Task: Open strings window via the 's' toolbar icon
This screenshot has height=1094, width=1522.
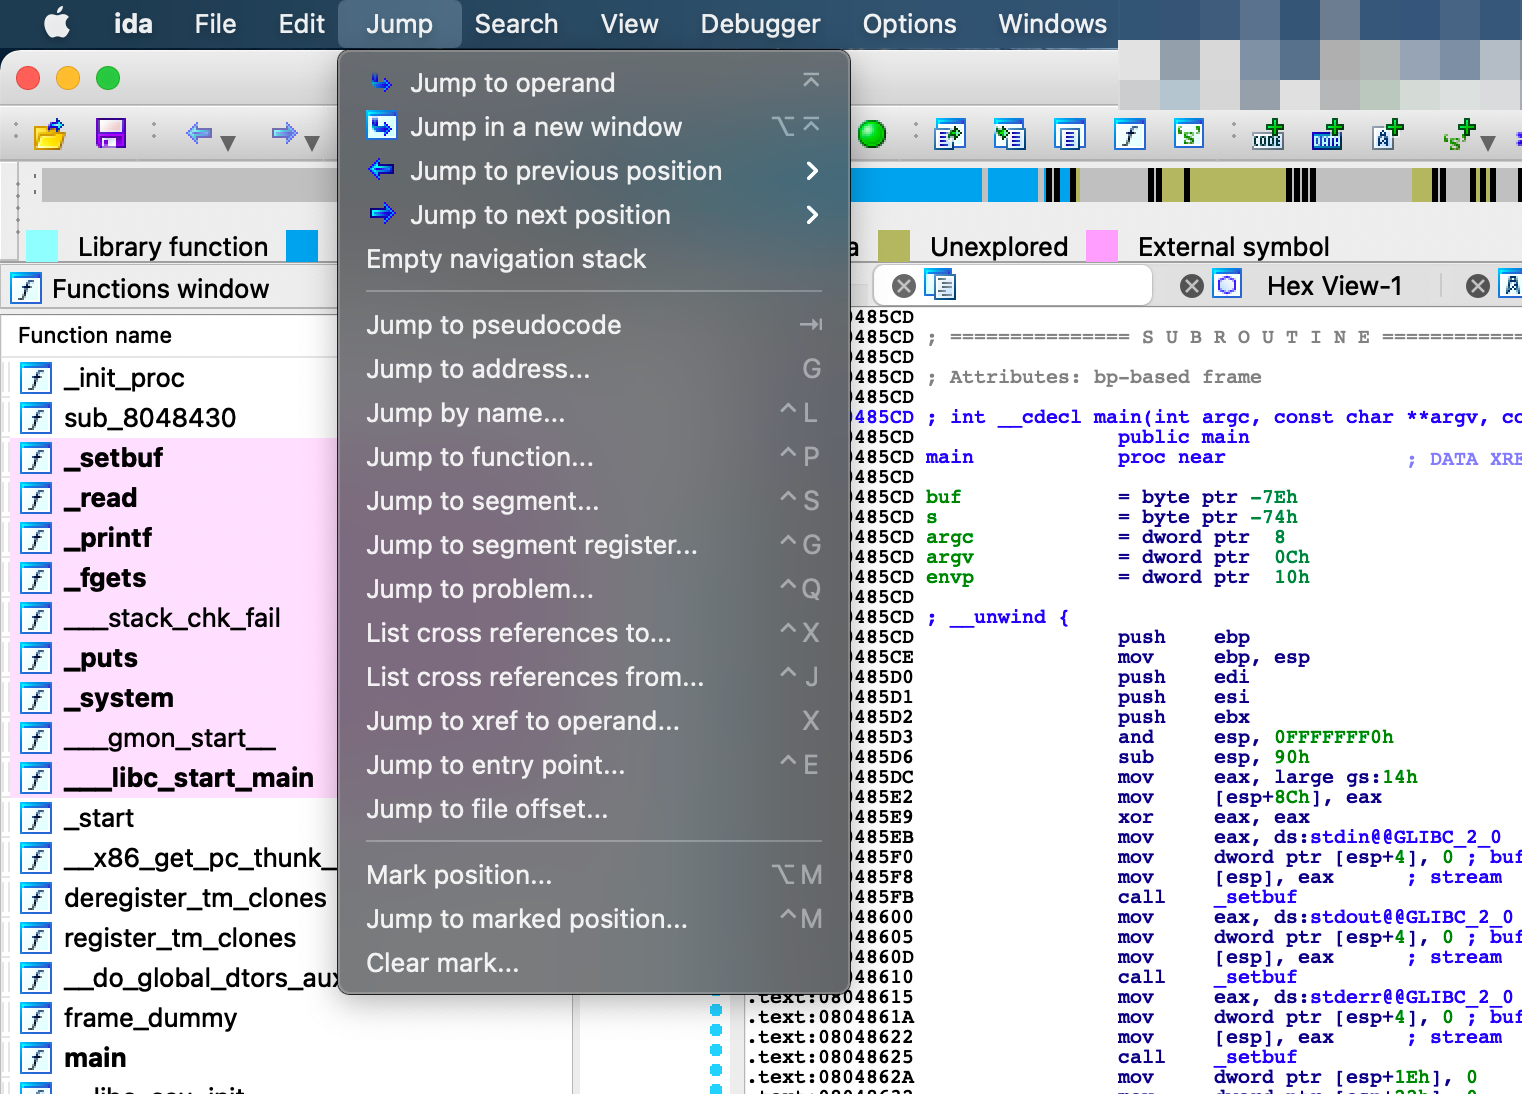Action: [1189, 134]
